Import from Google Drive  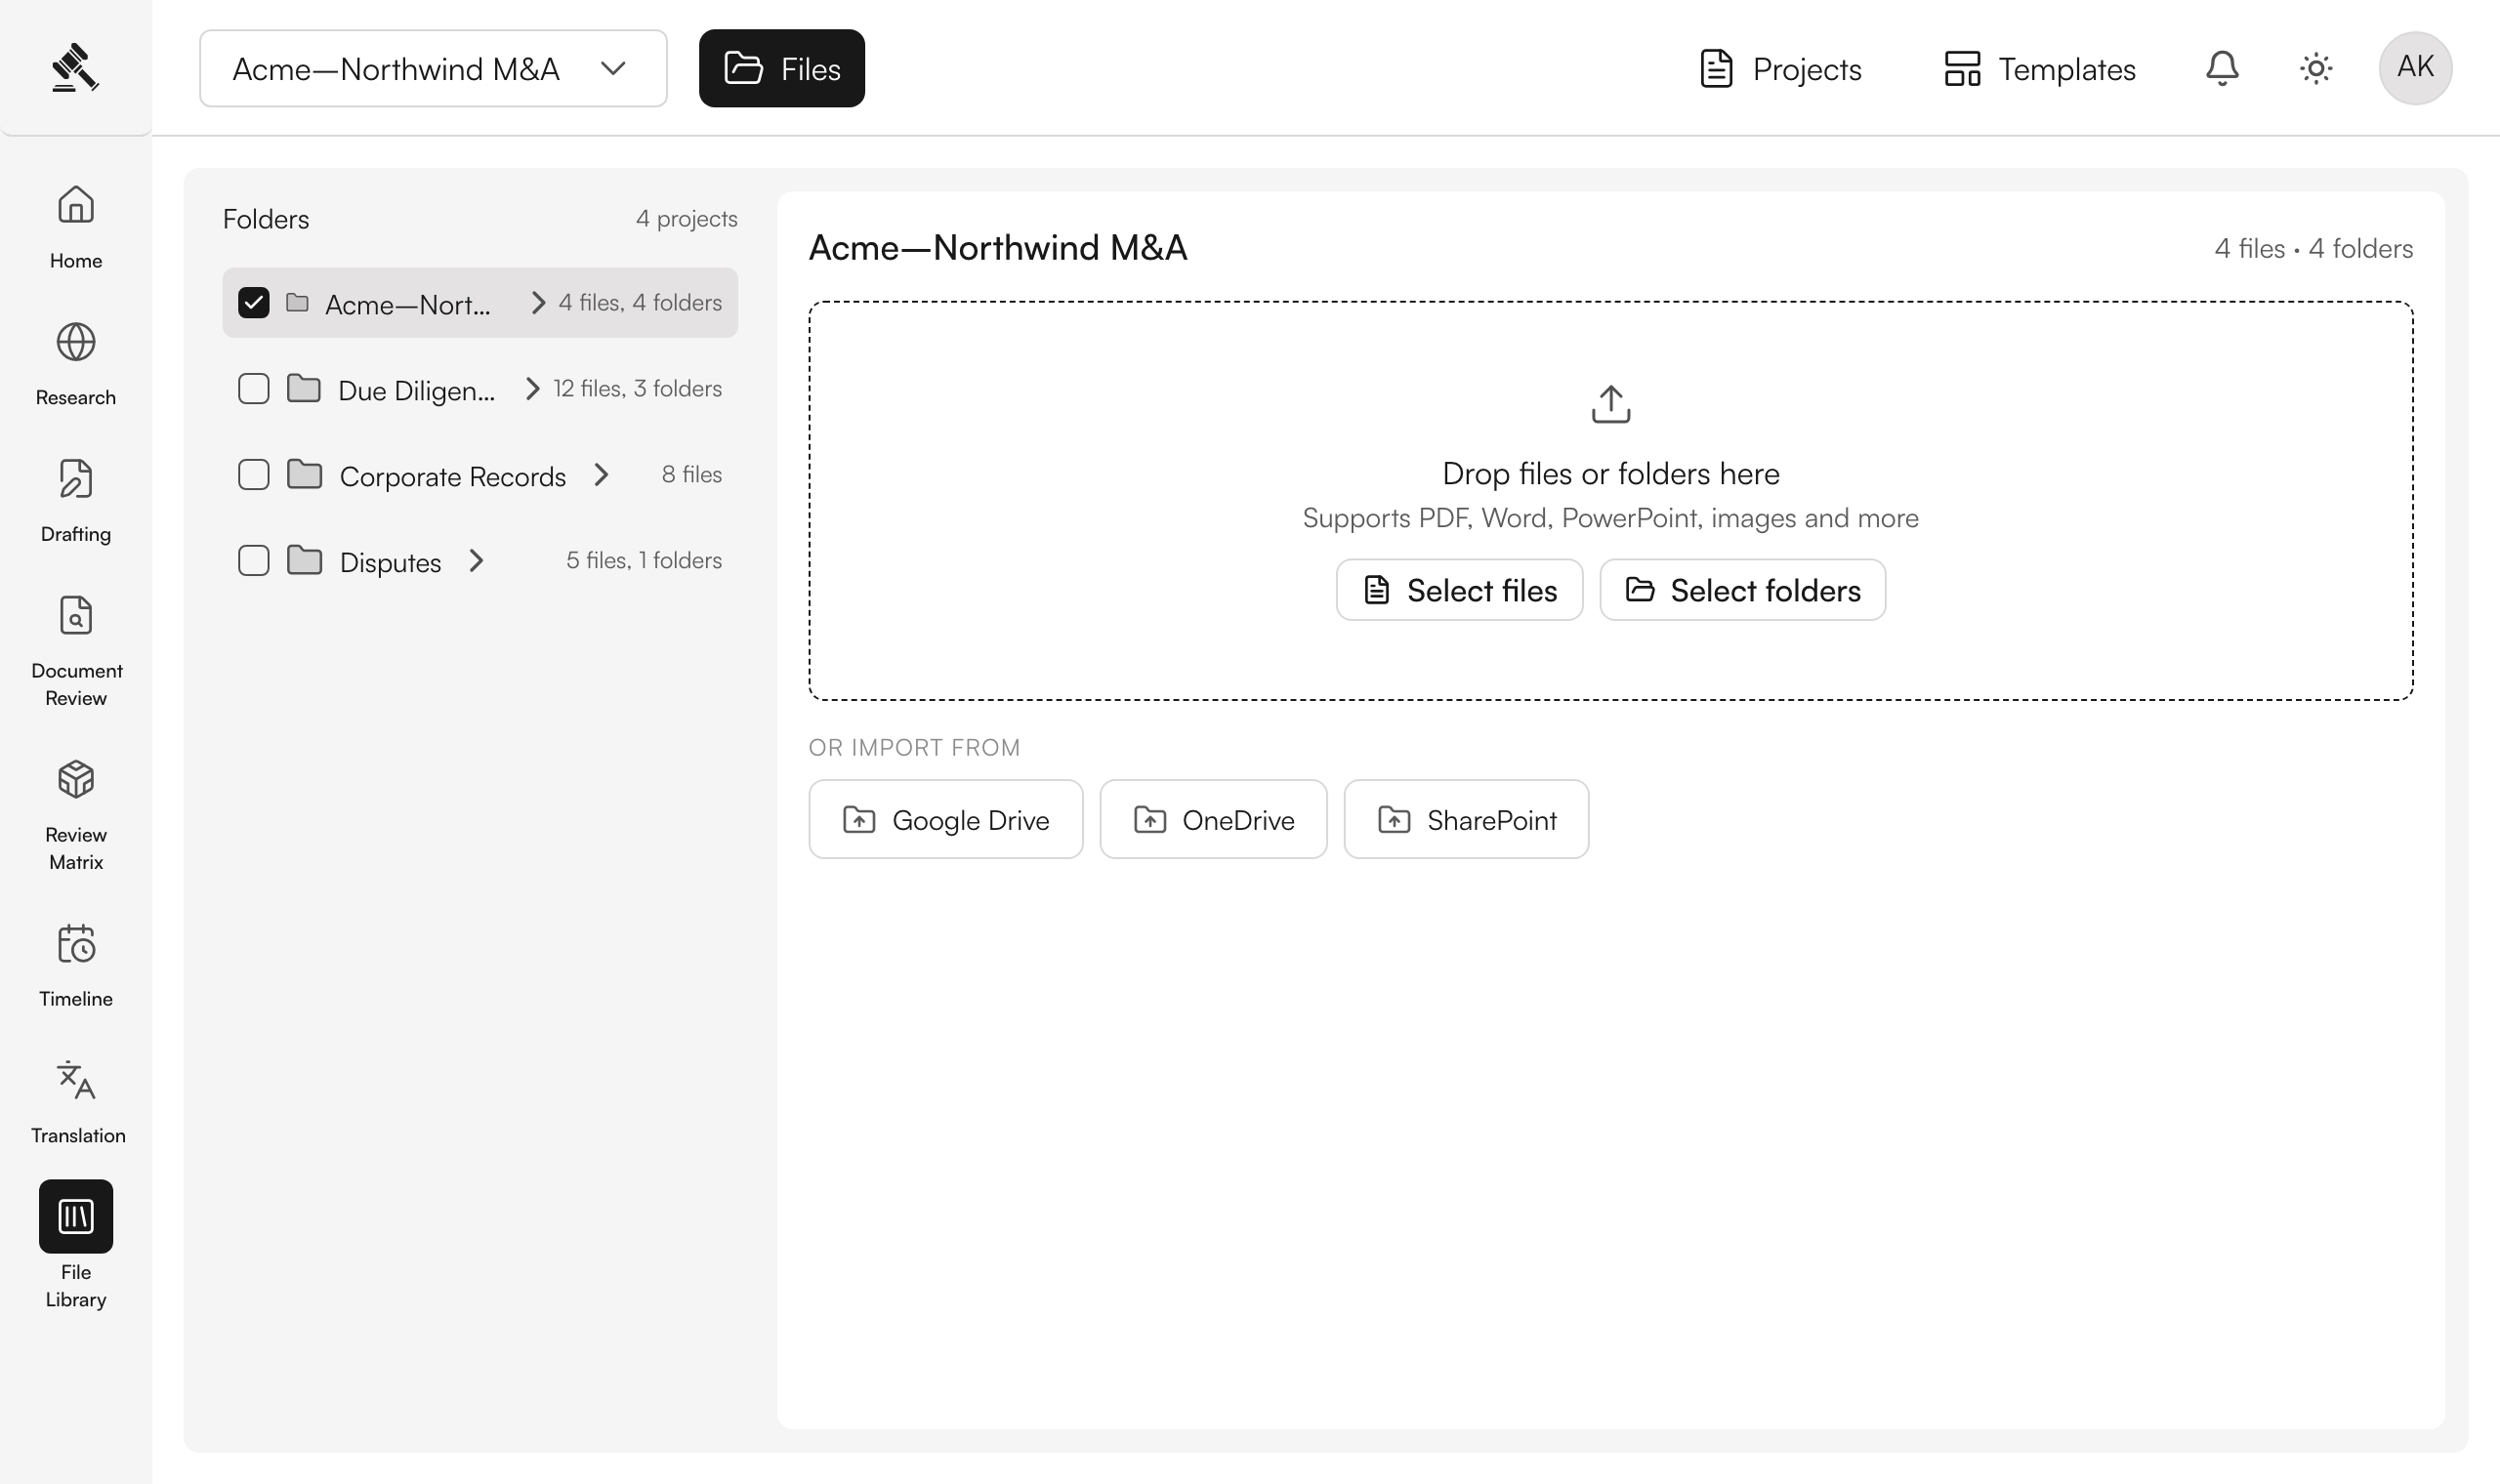946,819
